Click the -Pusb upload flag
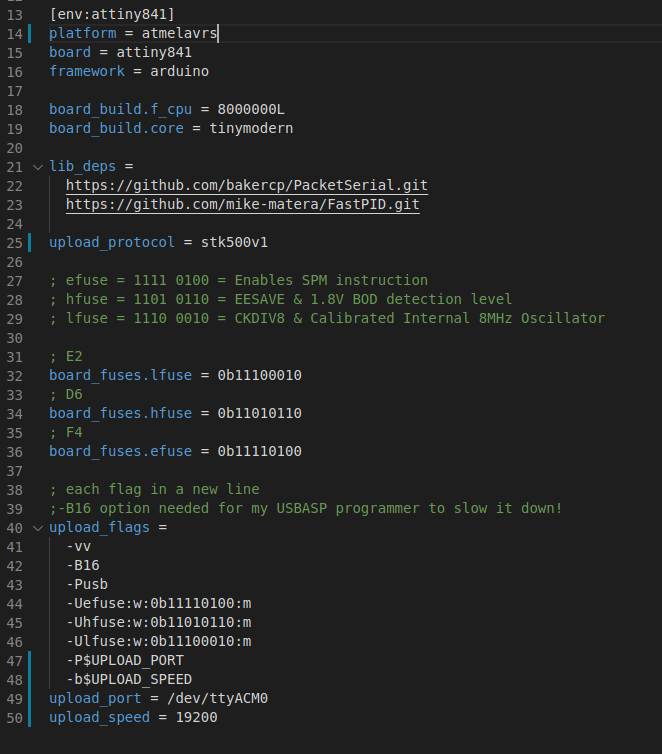Screen dimensions: 662x754 (x=87, y=584)
